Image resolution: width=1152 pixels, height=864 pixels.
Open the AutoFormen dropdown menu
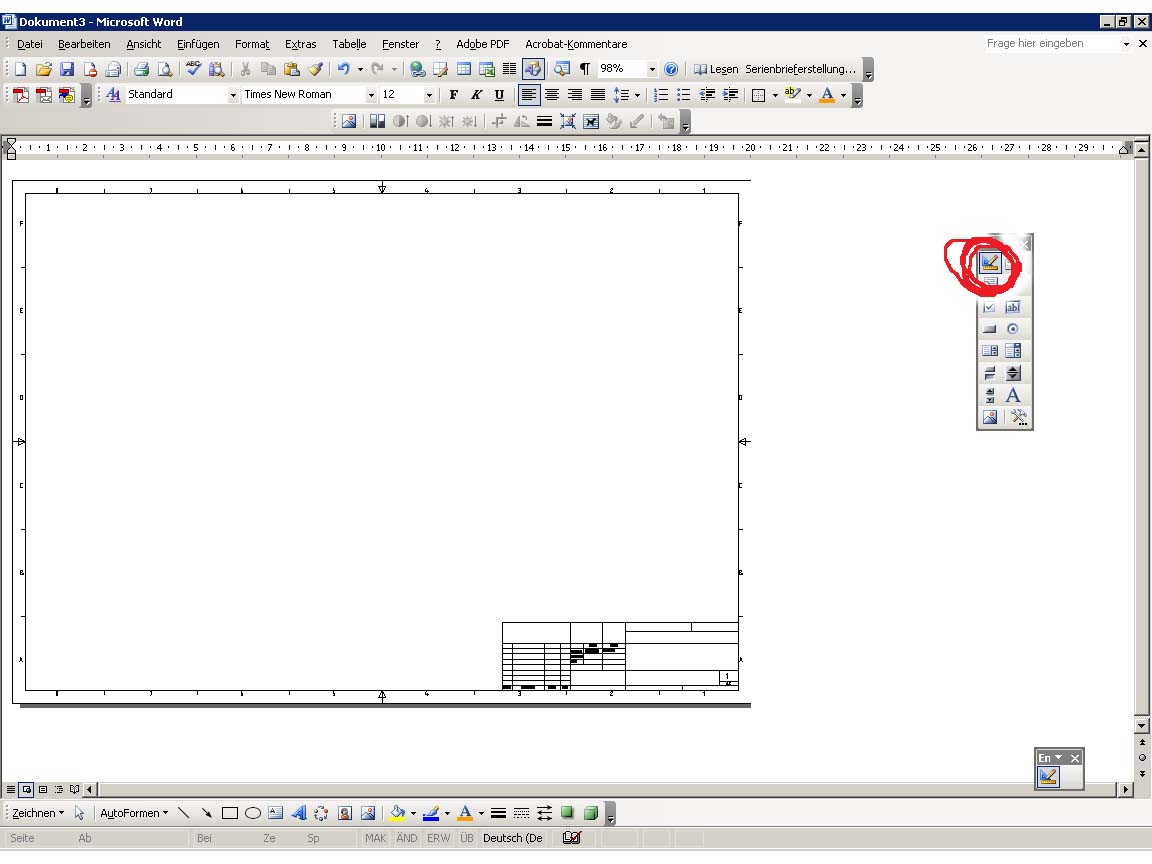[134, 813]
